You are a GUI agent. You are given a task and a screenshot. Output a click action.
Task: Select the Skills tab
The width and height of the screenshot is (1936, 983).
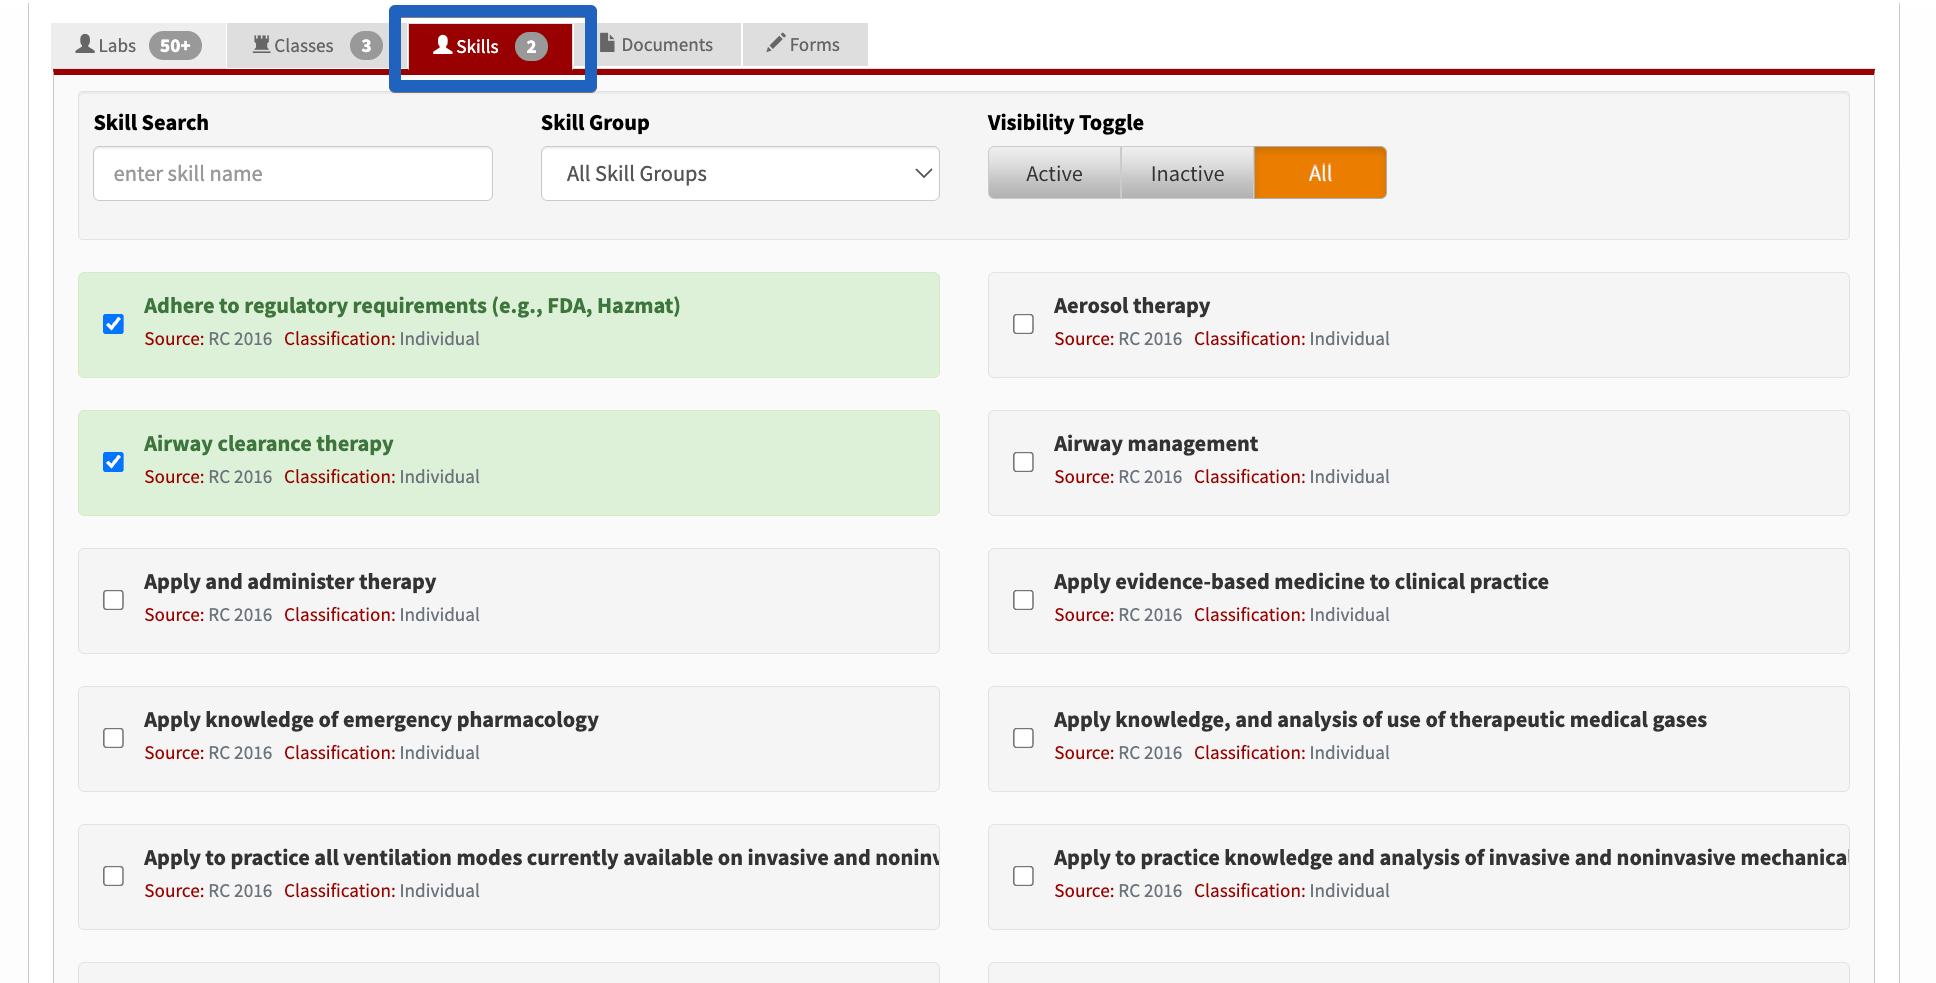(490, 46)
